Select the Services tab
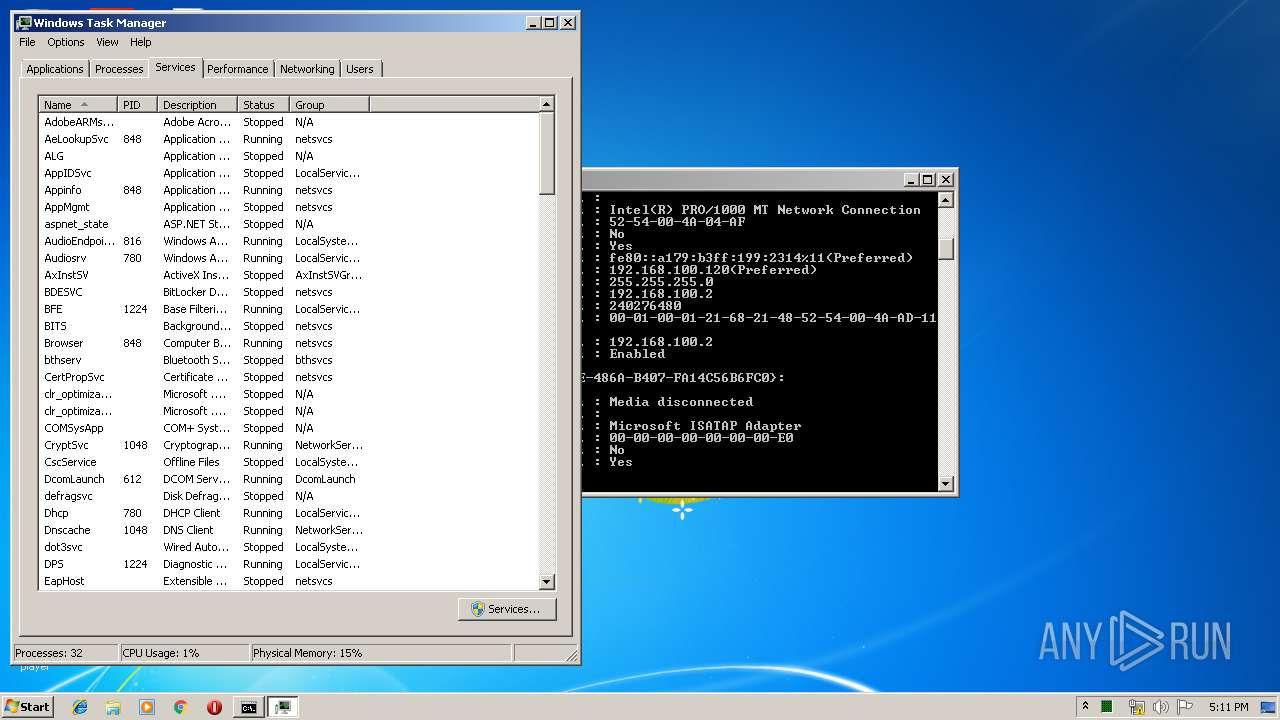The image size is (1280, 720). click(175, 67)
